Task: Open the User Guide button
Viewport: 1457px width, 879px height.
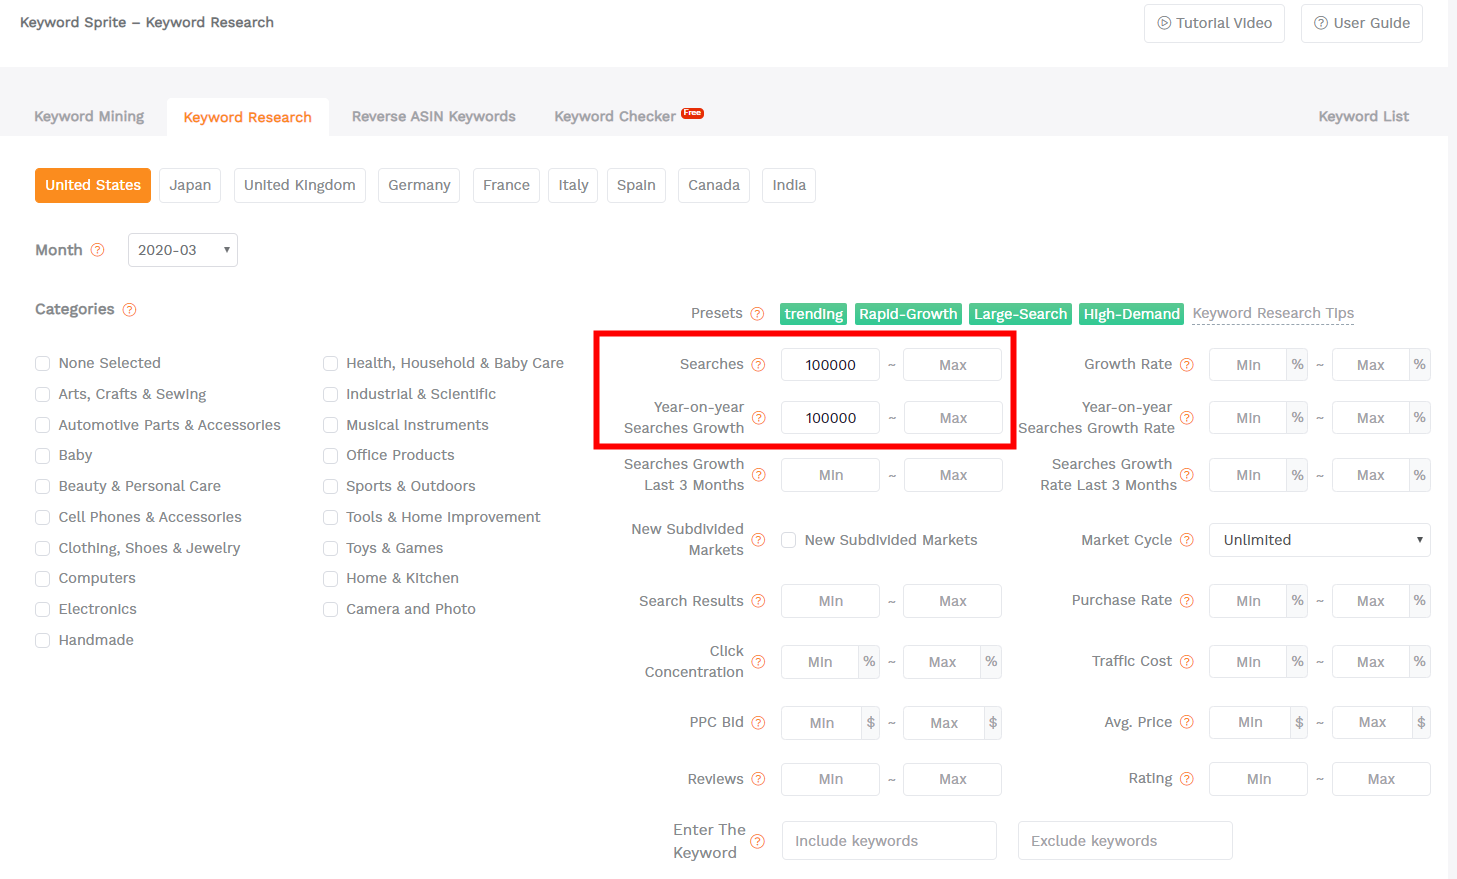Action: [x=1362, y=23]
